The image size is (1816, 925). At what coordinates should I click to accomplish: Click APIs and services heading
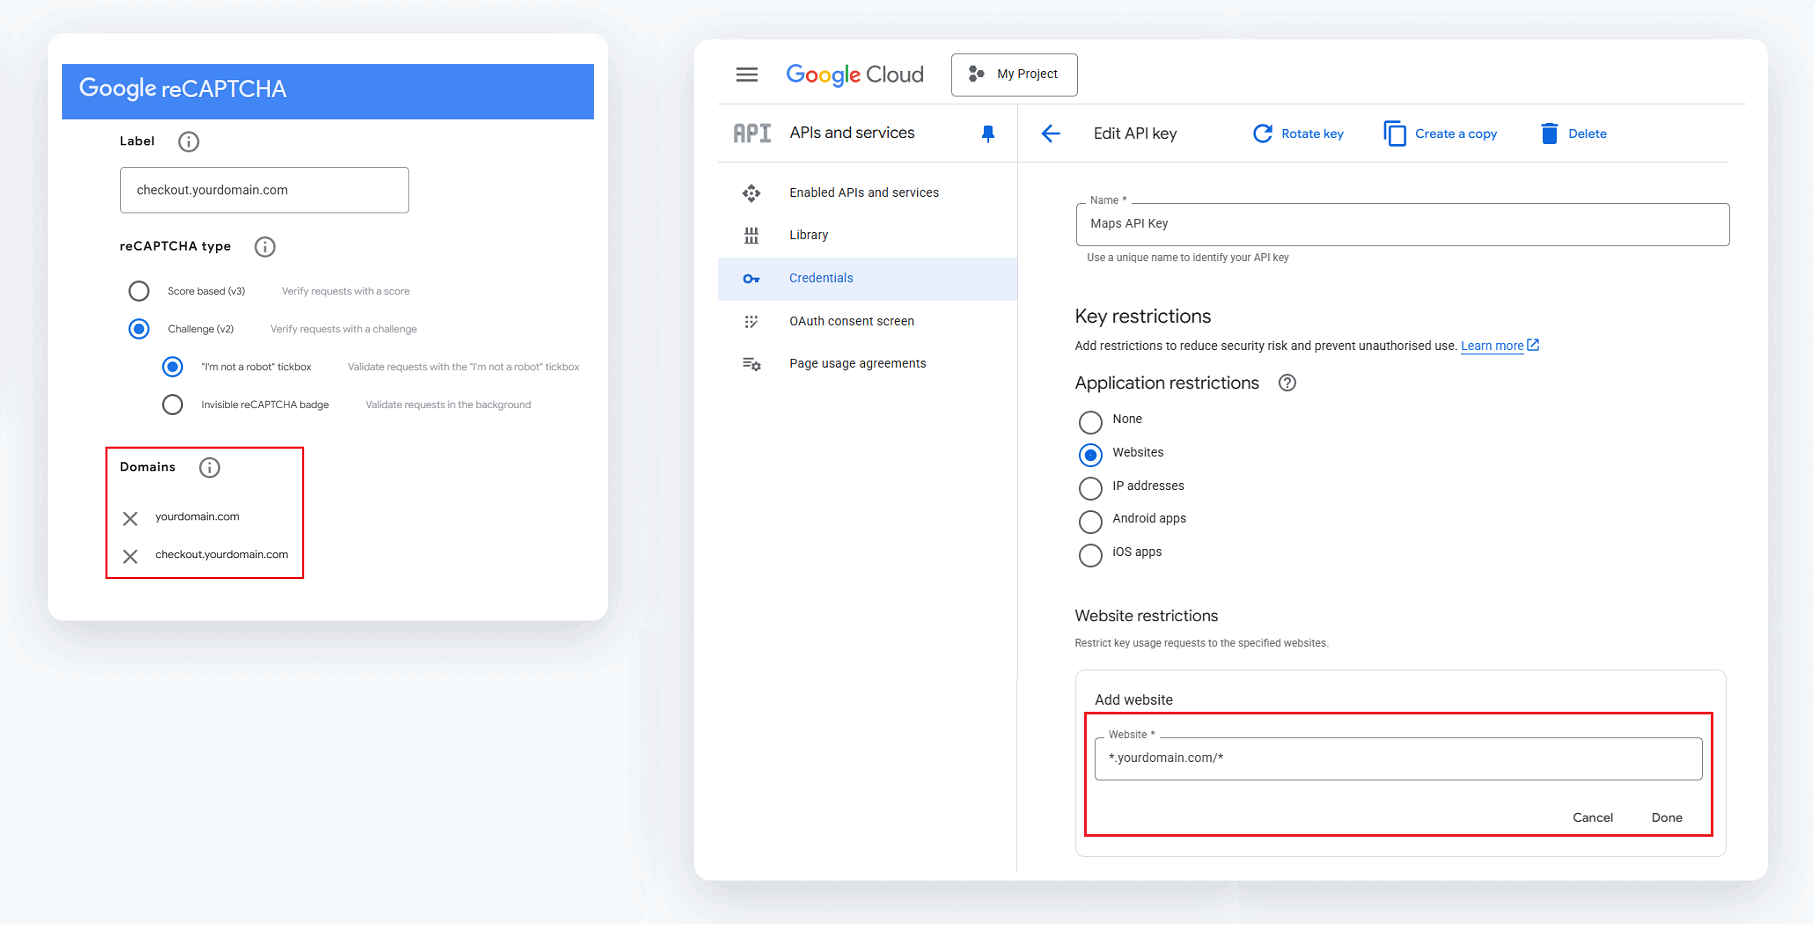[852, 133]
